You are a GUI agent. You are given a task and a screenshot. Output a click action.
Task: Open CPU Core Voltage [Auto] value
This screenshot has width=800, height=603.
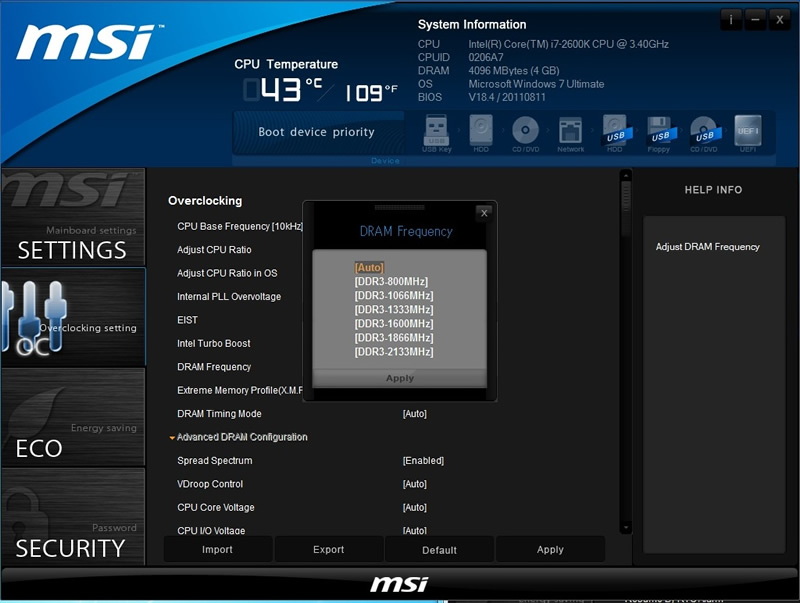click(x=415, y=508)
